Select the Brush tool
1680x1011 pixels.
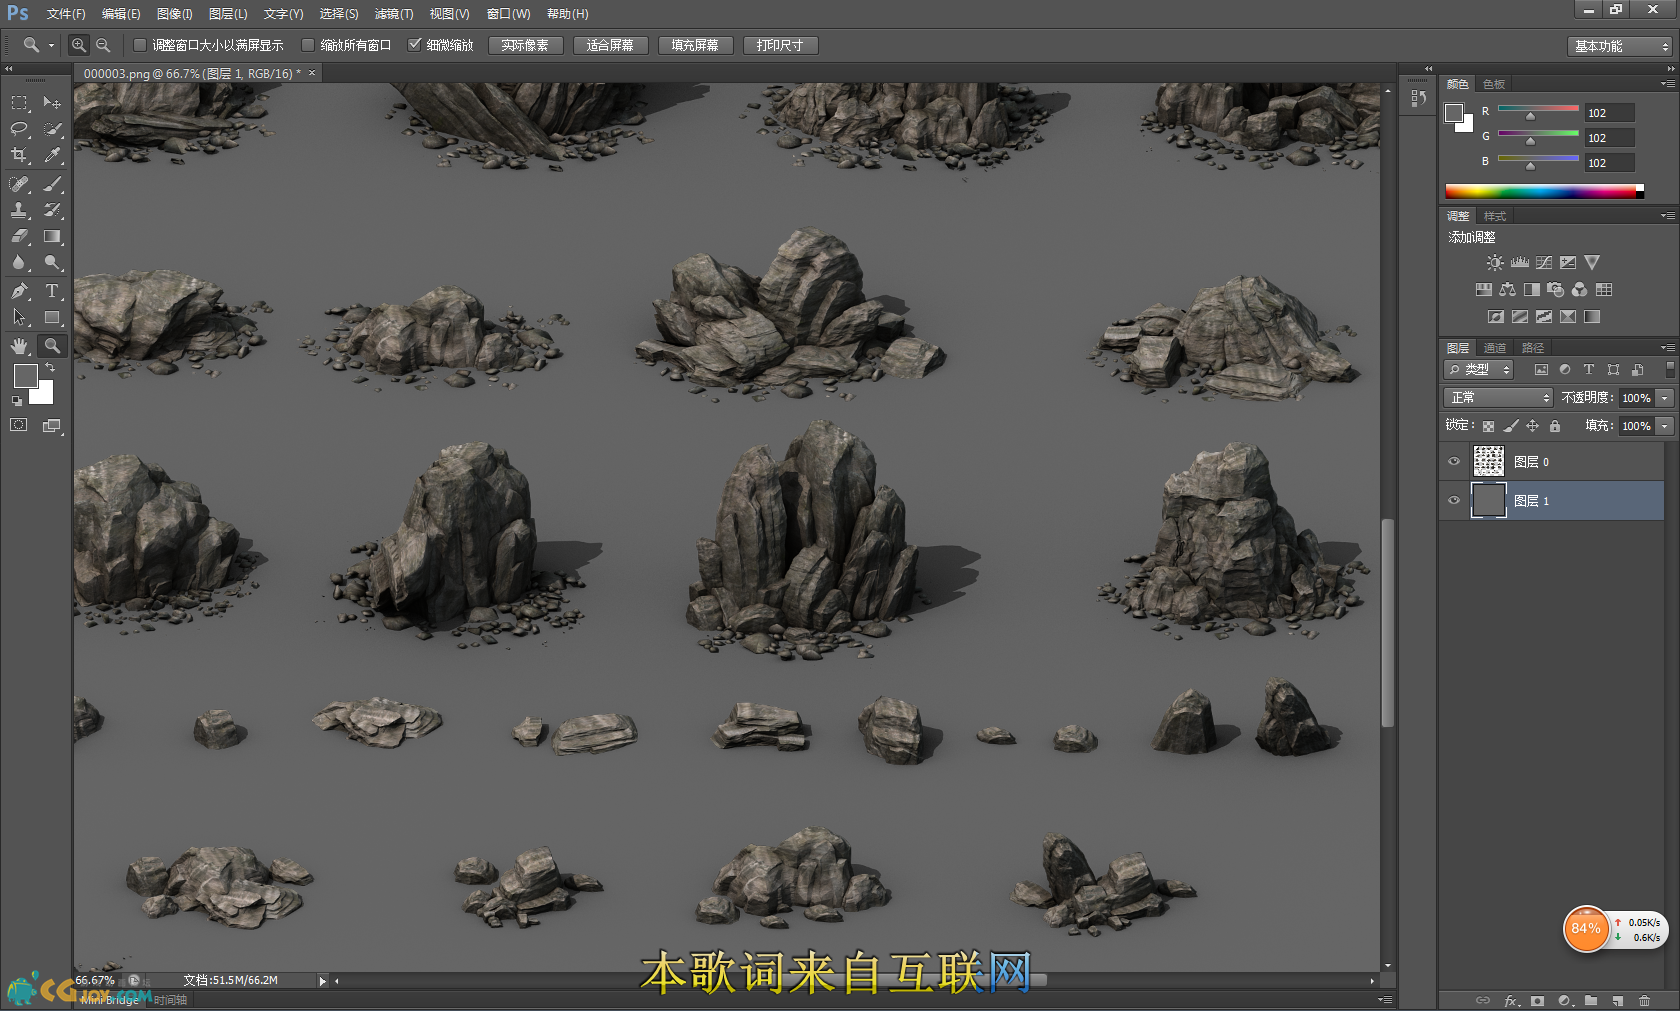tap(52, 184)
